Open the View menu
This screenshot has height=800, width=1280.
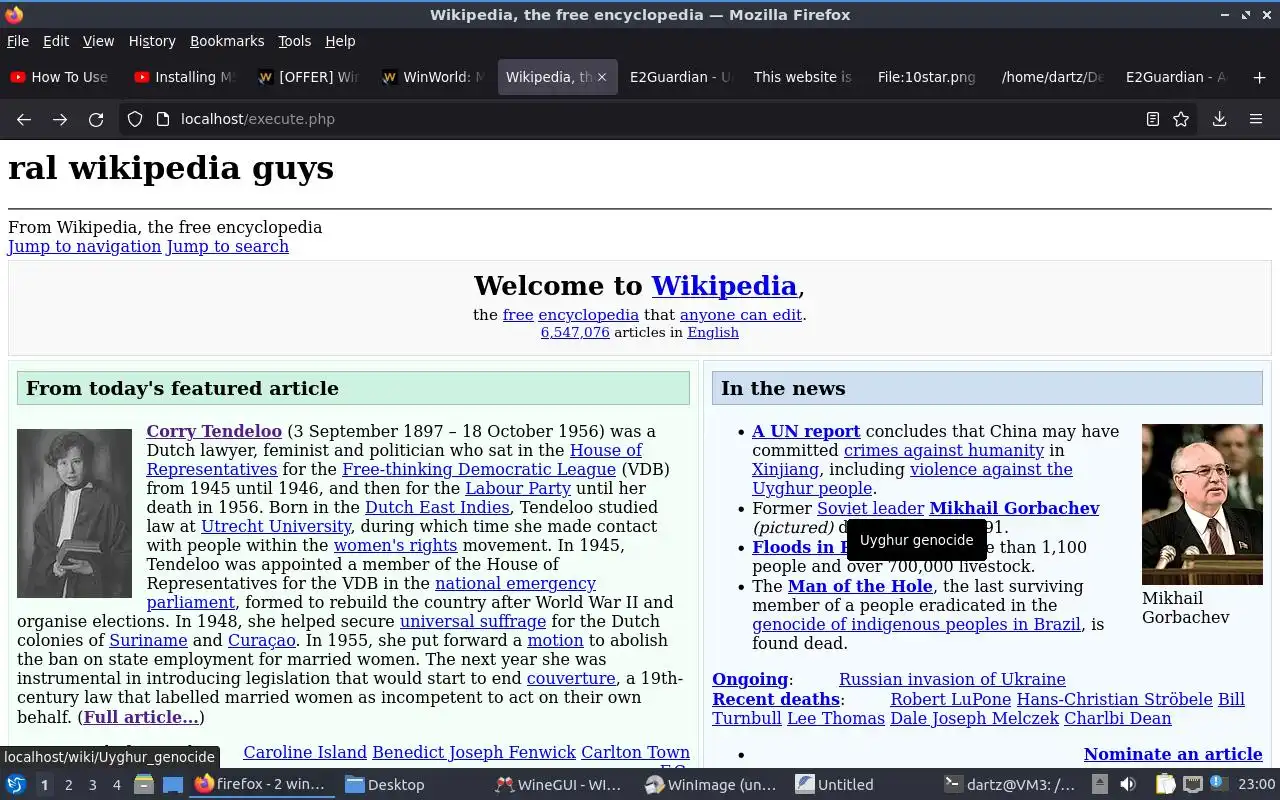[98, 41]
